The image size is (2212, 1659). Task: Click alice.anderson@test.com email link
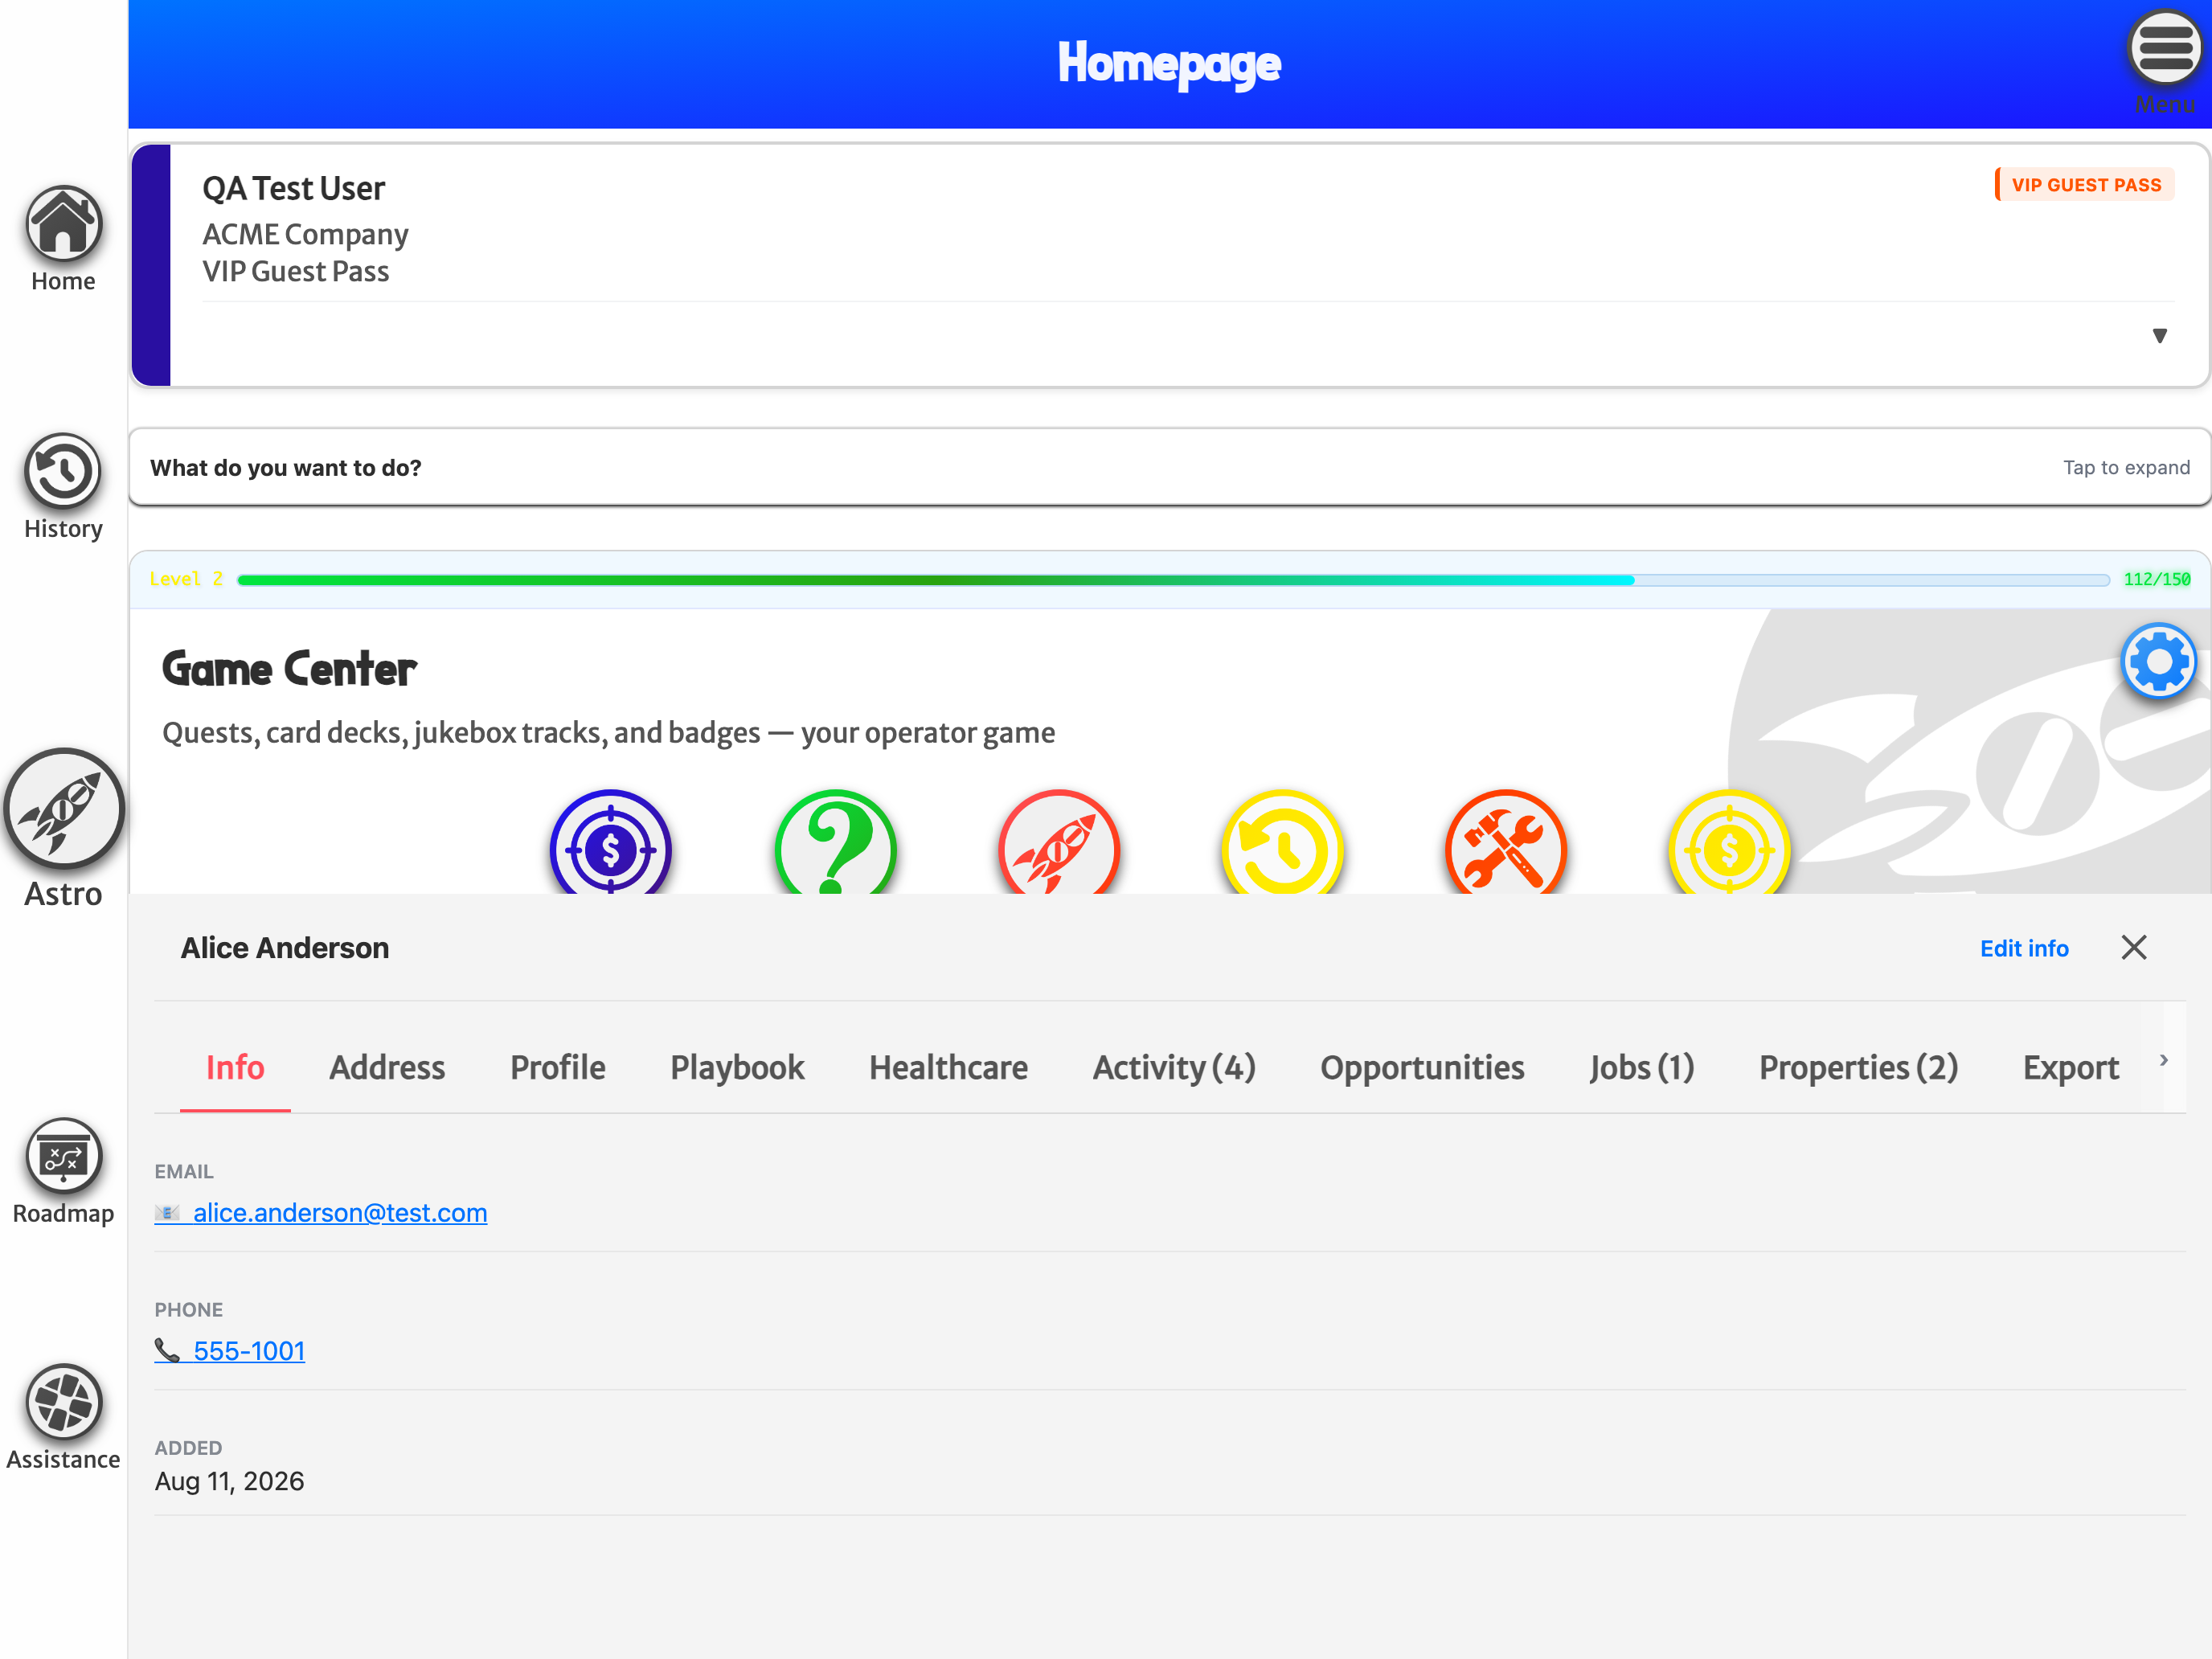pyautogui.click(x=340, y=1213)
